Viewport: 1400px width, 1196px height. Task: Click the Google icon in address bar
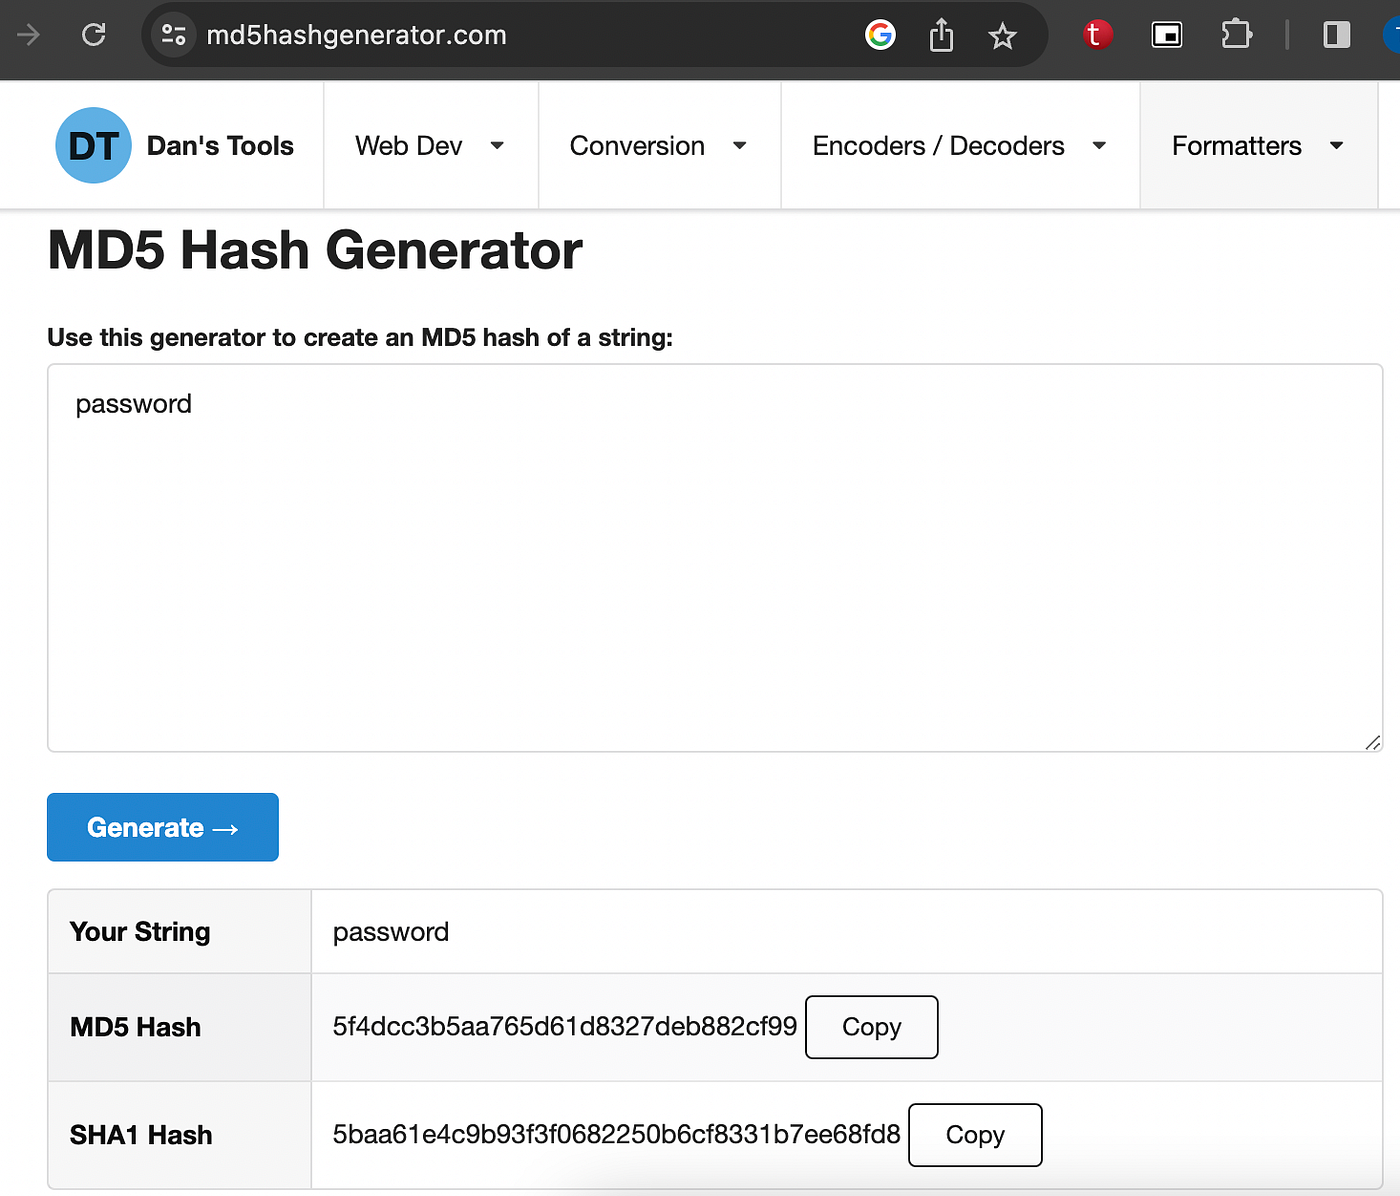point(880,35)
